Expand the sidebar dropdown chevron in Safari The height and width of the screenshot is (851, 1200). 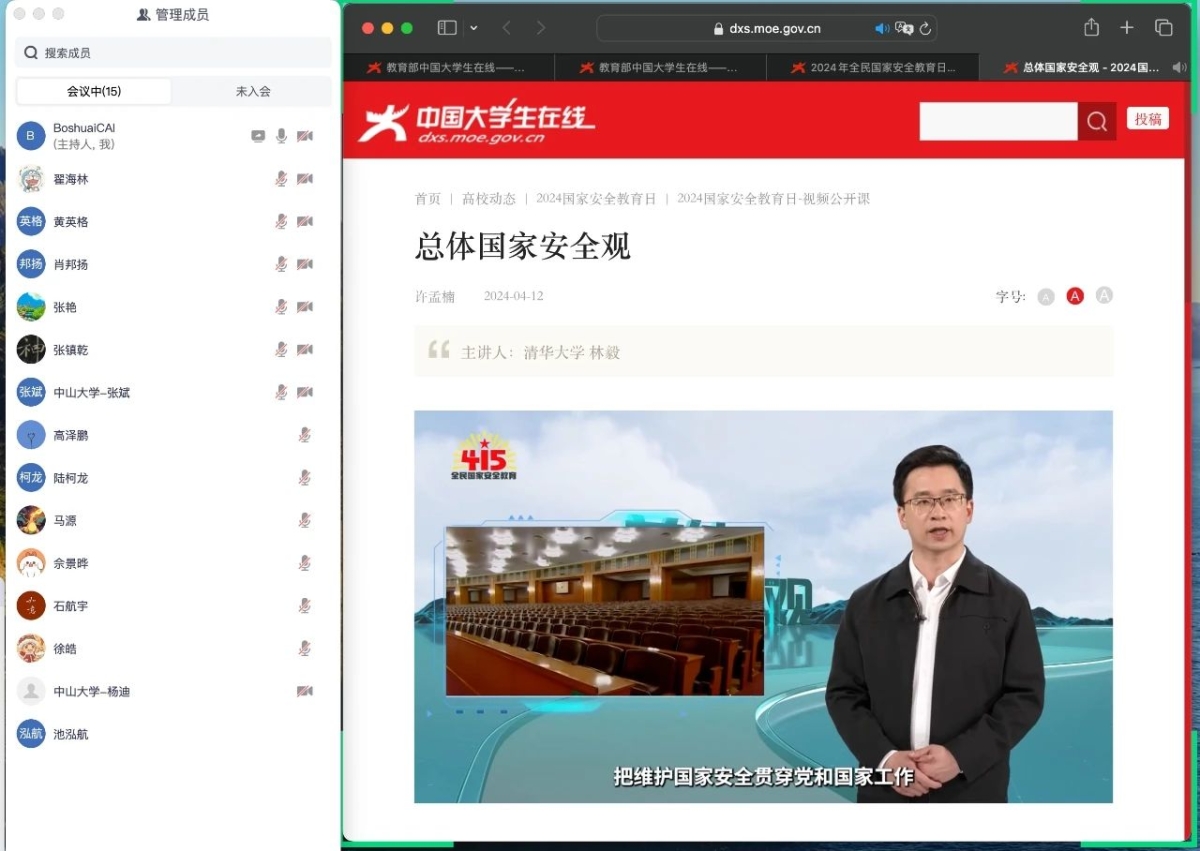(x=474, y=28)
